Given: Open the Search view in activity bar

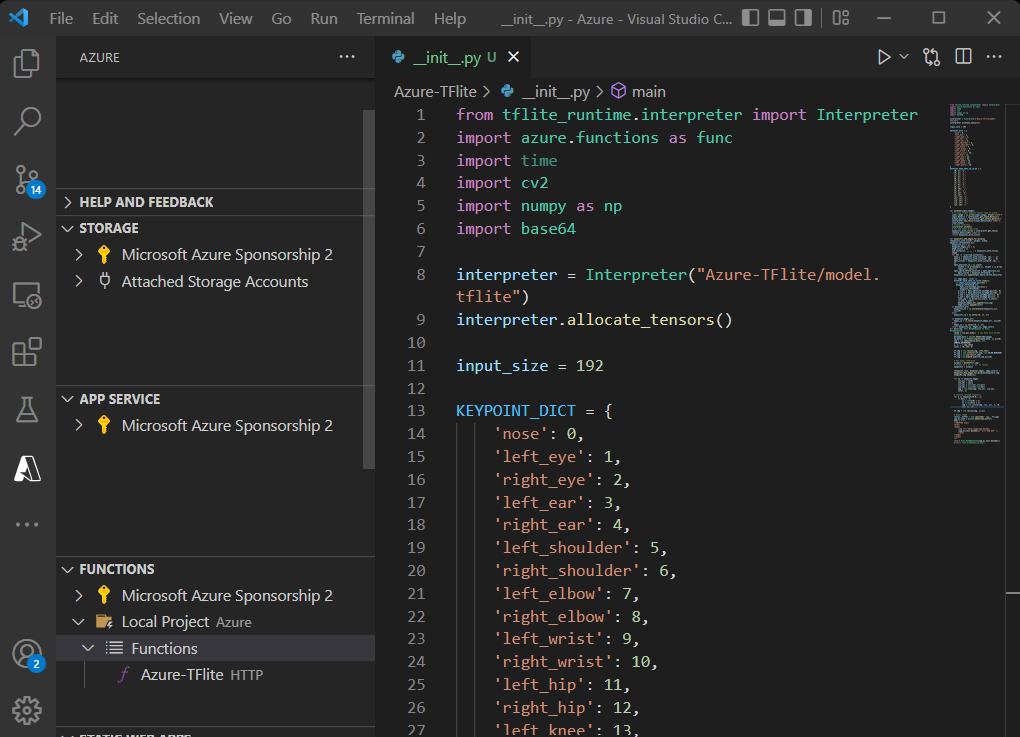Looking at the screenshot, I should [27, 122].
